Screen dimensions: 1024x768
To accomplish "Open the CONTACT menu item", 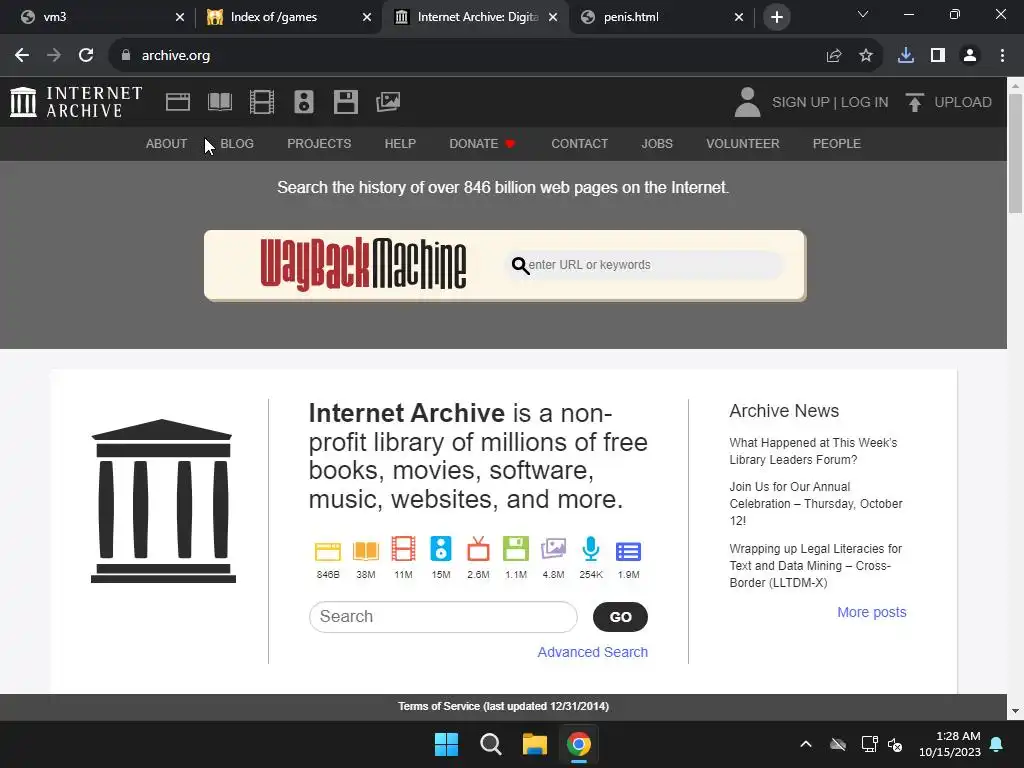I will pyautogui.click(x=579, y=144).
